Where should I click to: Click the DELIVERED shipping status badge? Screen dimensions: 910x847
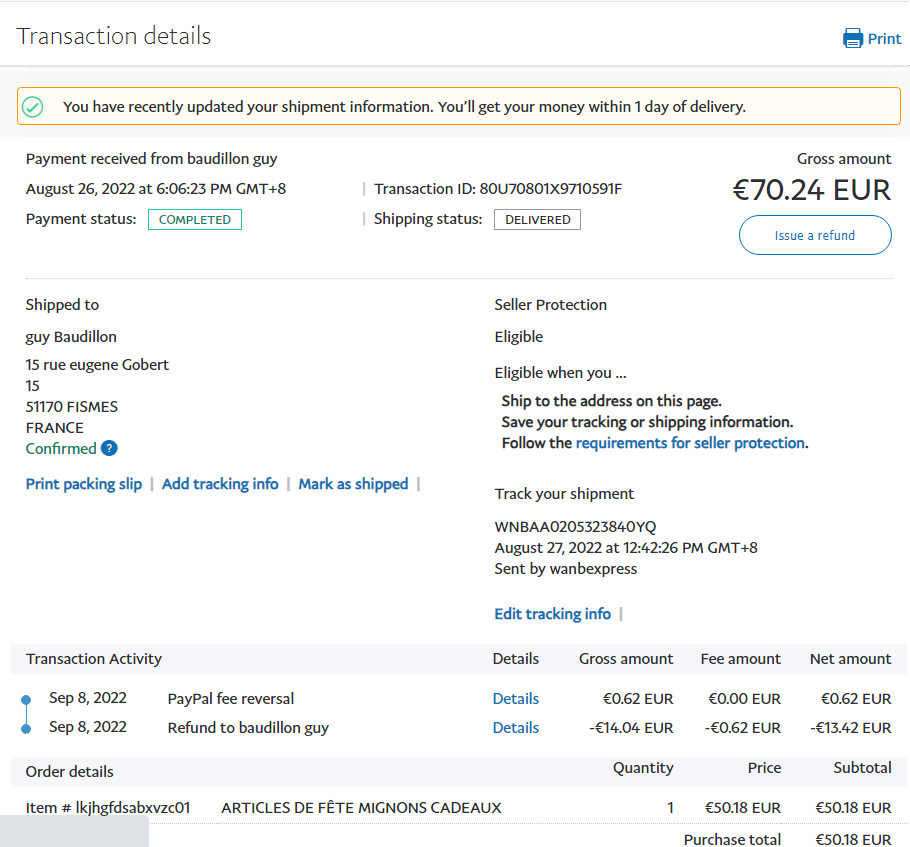pyautogui.click(x=537, y=220)
